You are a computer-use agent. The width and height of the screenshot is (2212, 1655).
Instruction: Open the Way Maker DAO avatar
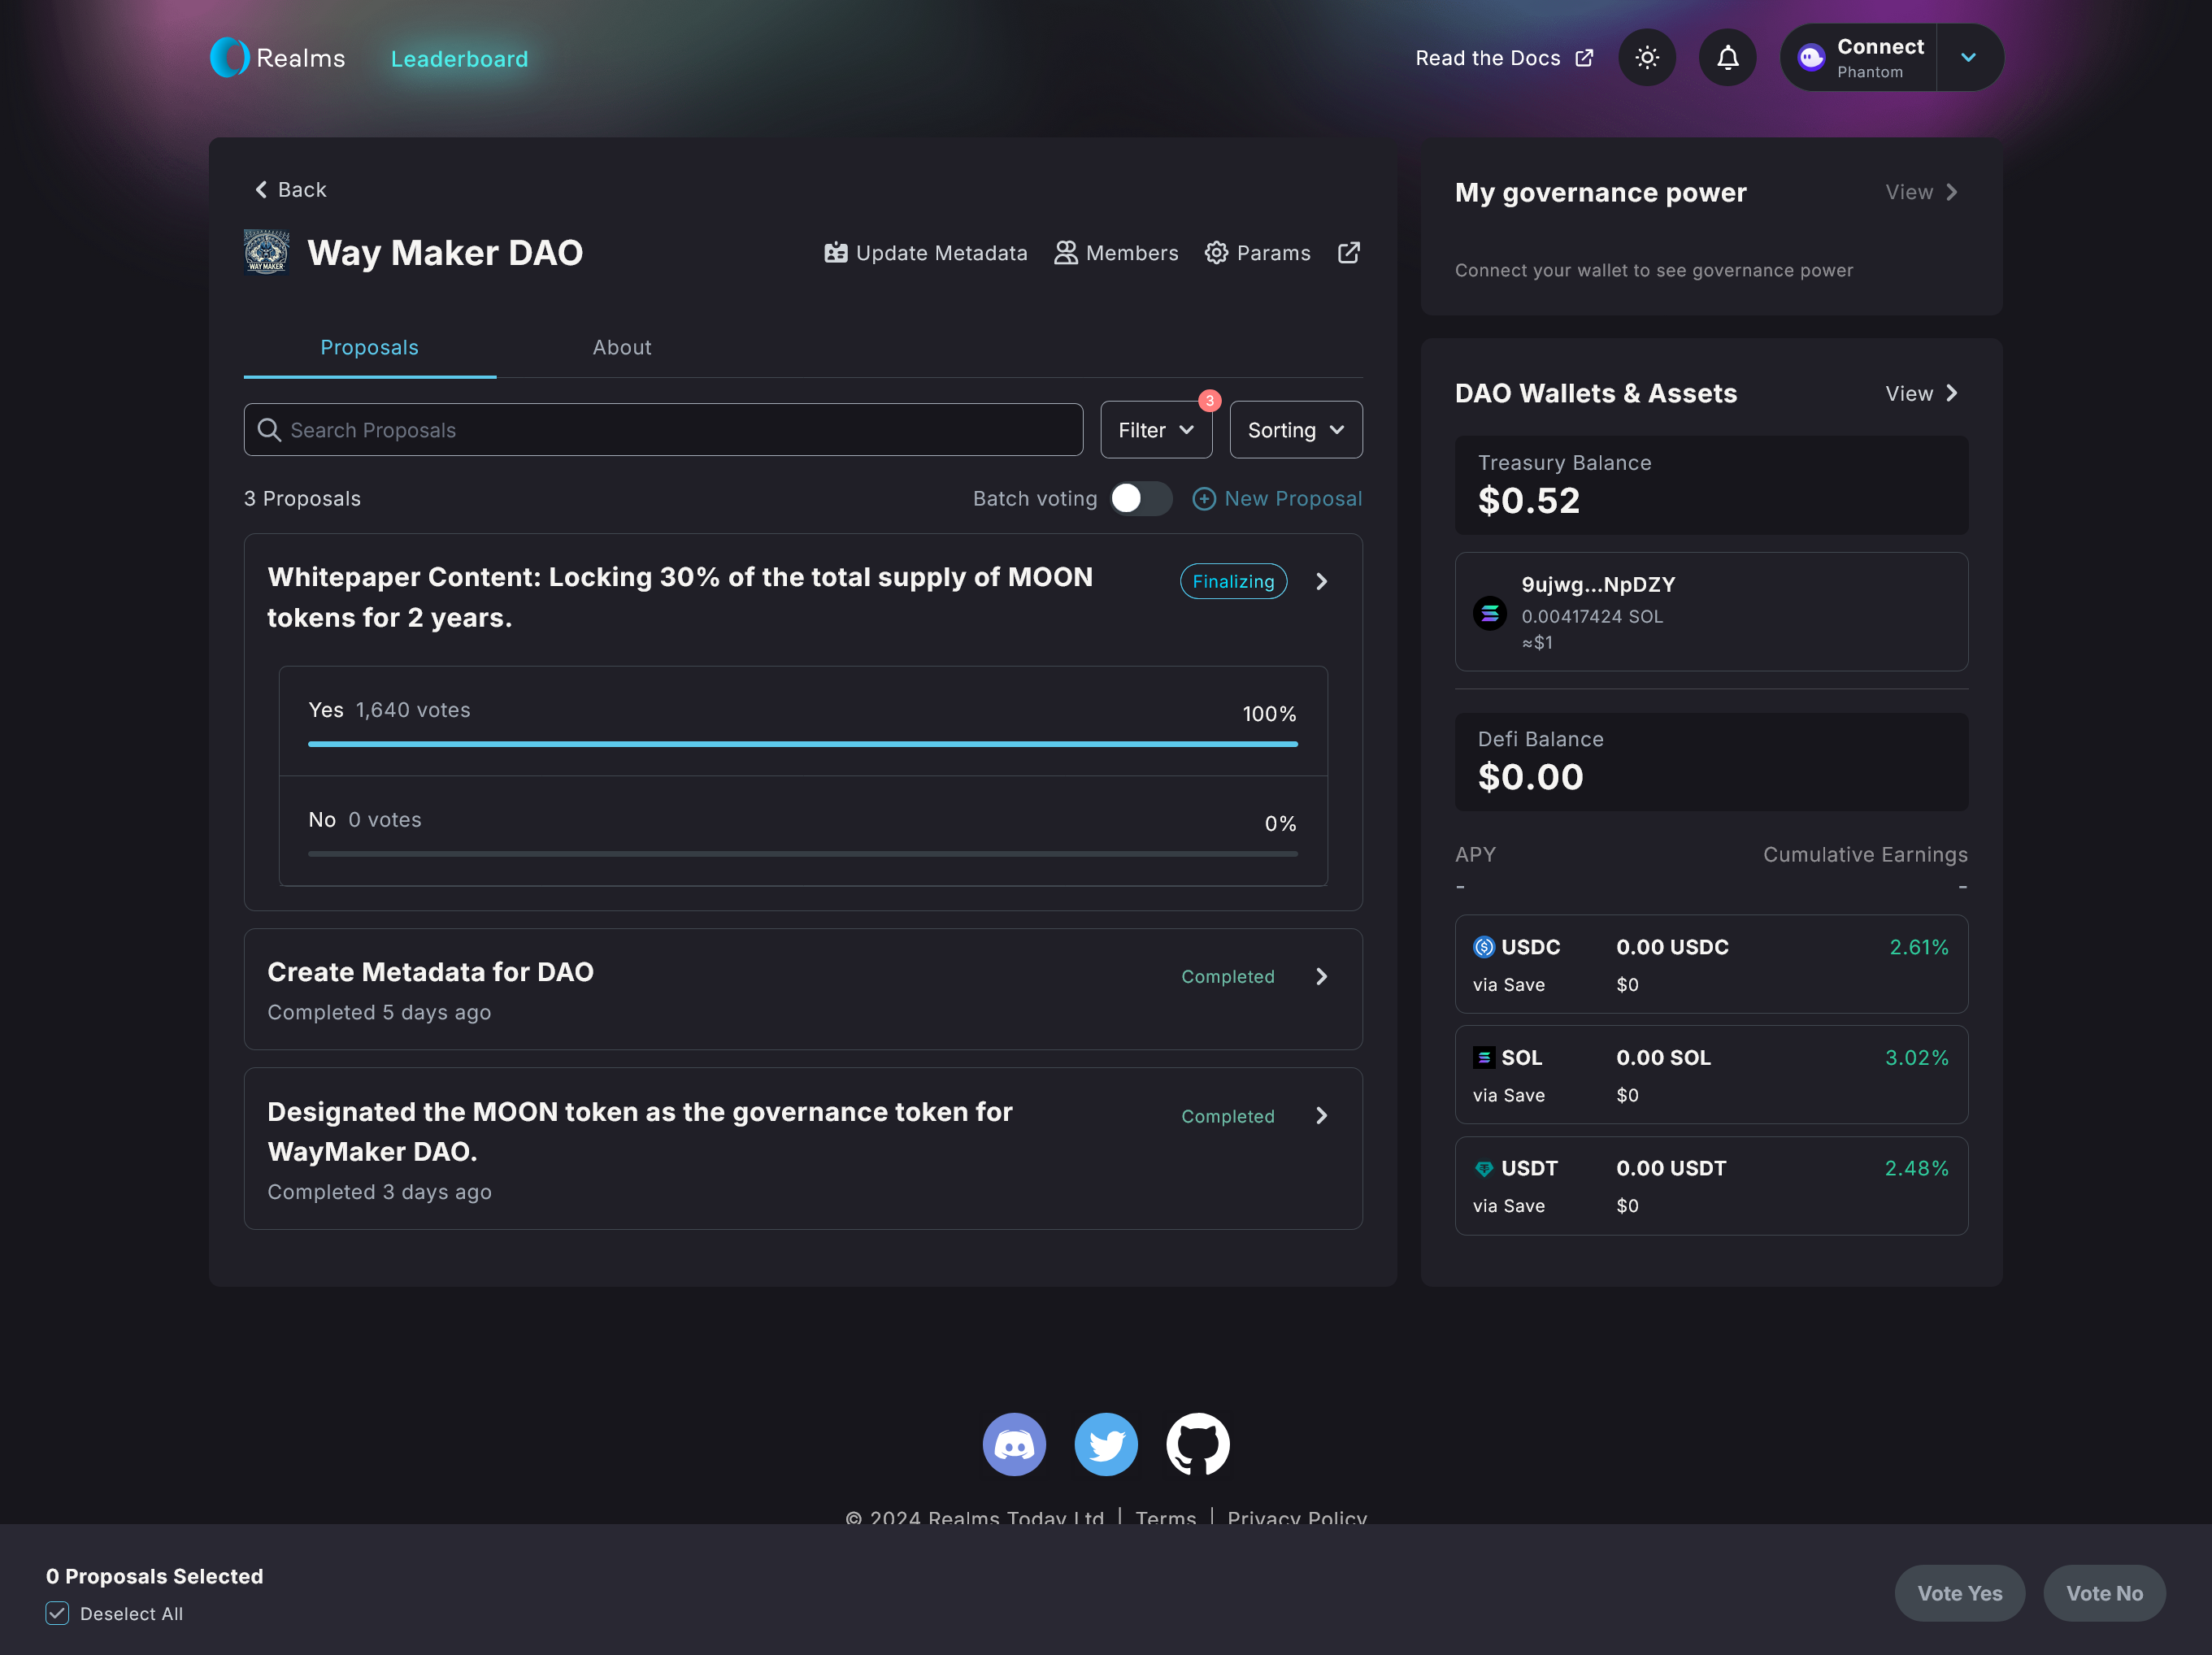(266, 252)
